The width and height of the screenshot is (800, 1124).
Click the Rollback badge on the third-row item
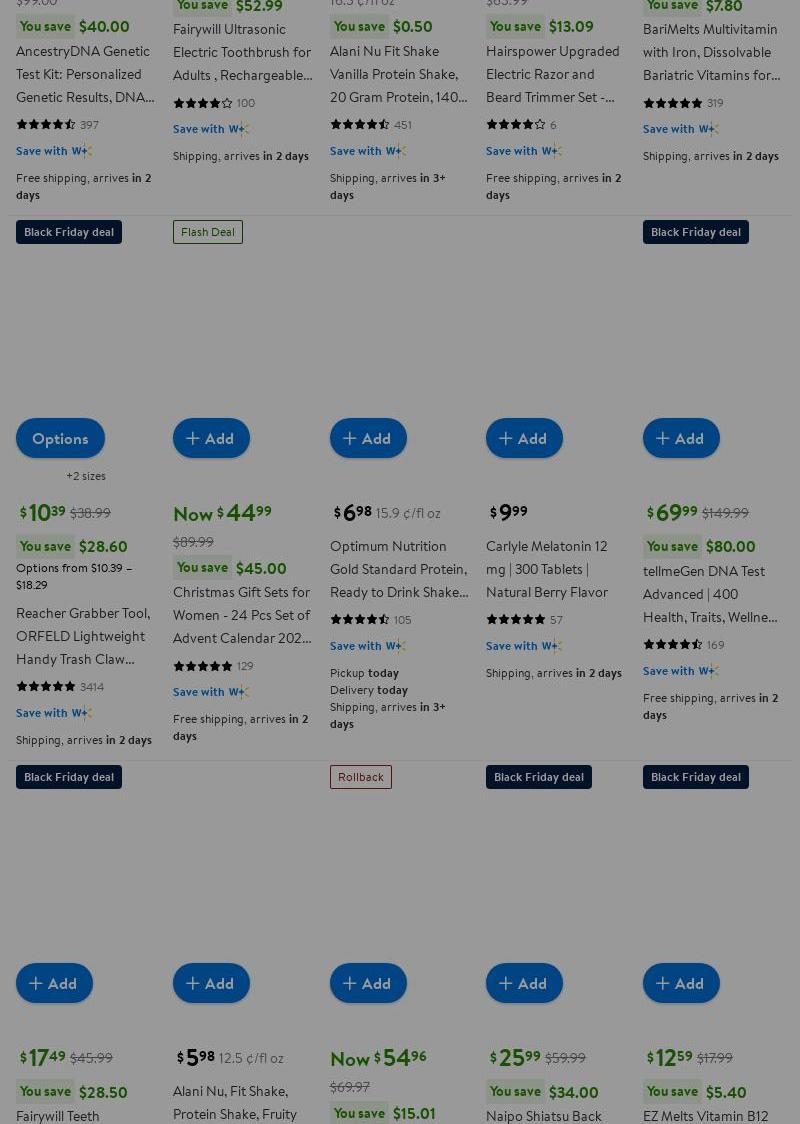point(361,777)
